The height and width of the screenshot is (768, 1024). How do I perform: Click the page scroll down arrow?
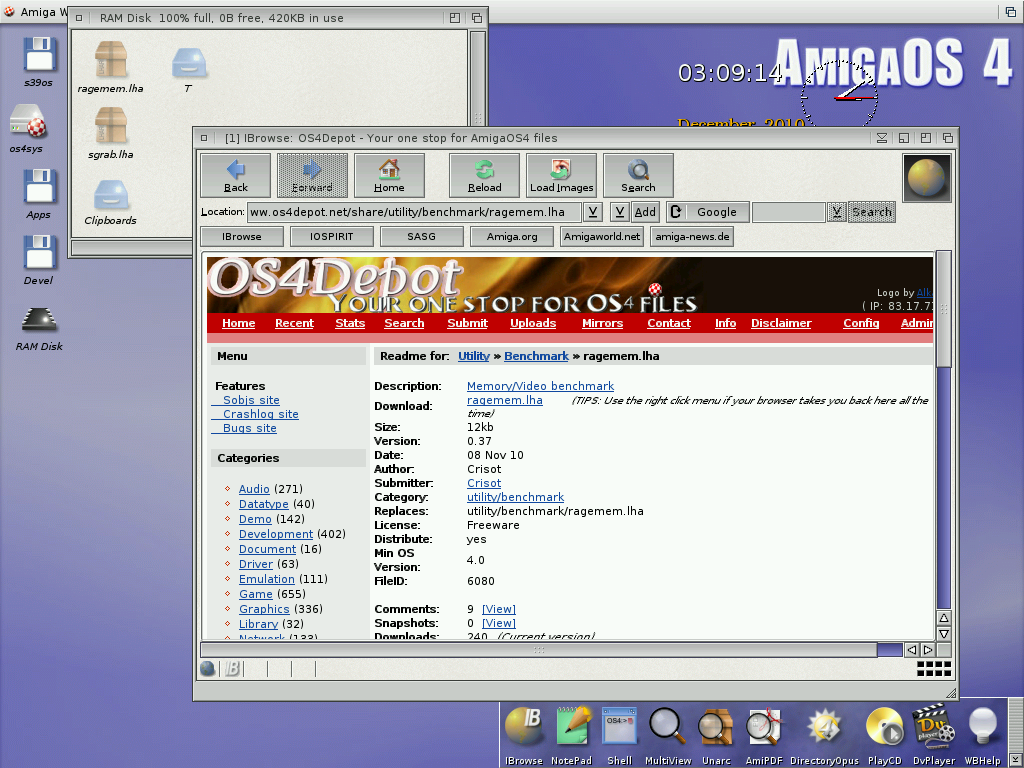(944, 633)
